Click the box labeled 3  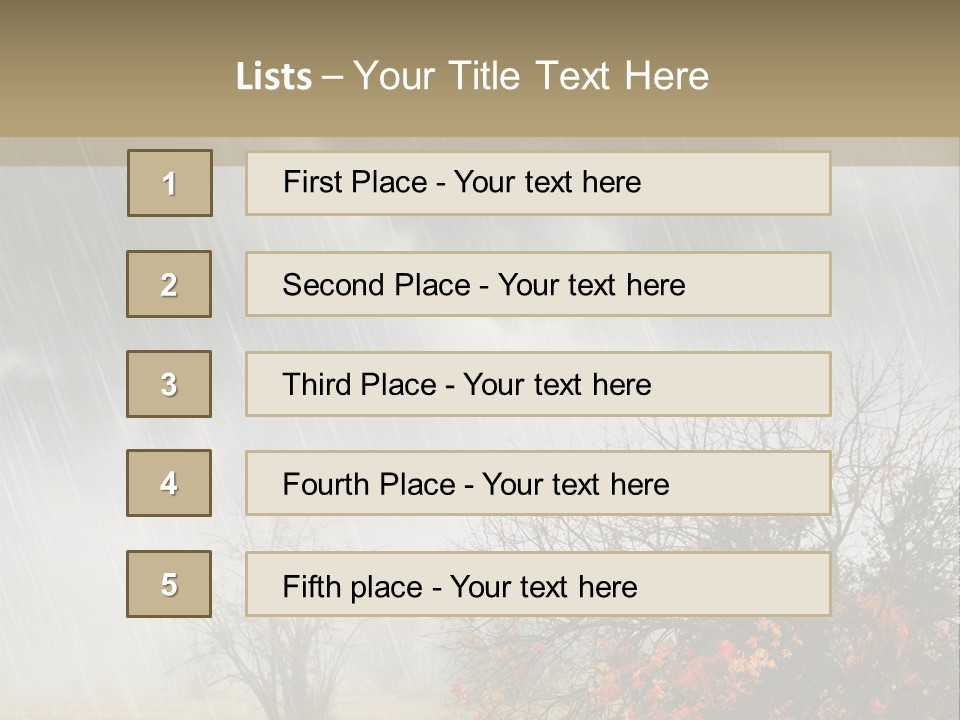(x=169, y=384)
